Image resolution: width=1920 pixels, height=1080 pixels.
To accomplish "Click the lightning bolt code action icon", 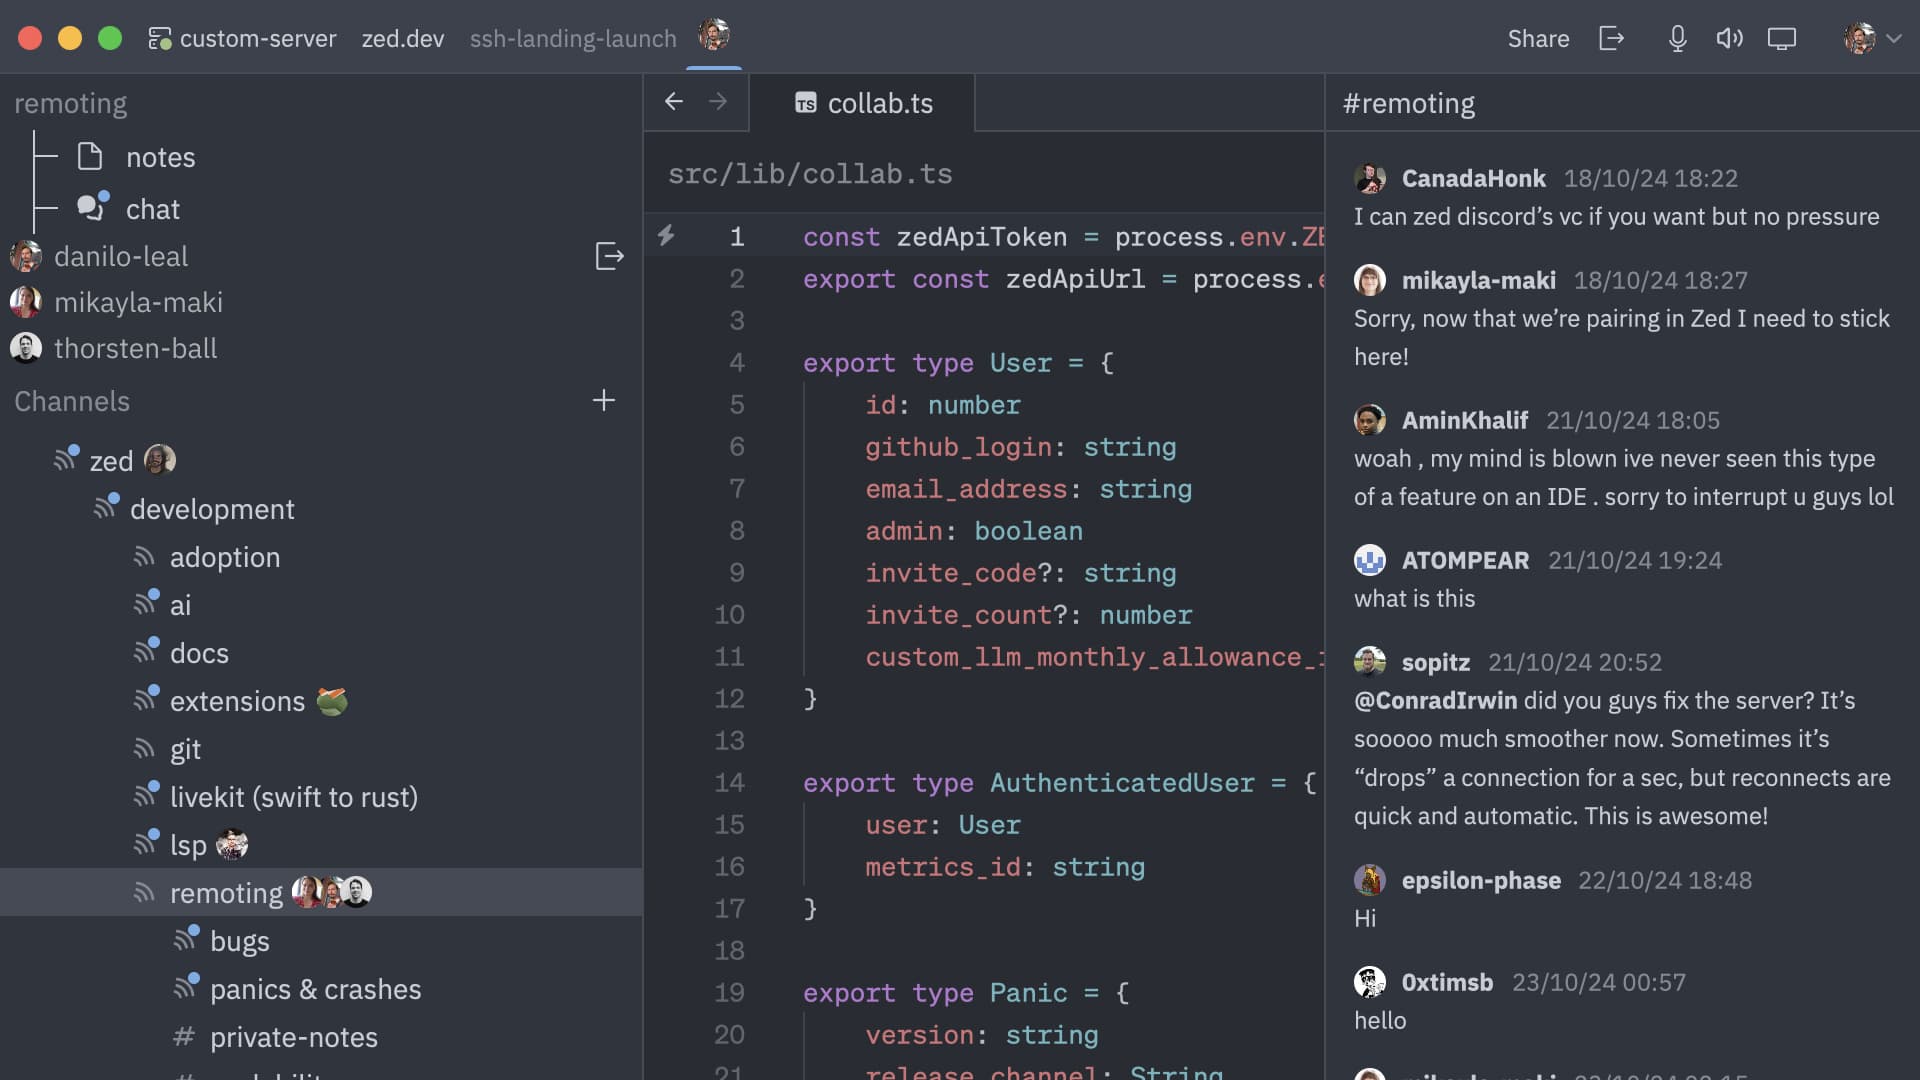I will (x=666, y=236).
